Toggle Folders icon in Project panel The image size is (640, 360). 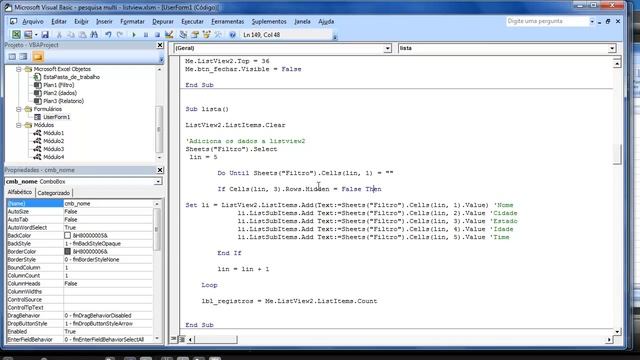(38, 57)
